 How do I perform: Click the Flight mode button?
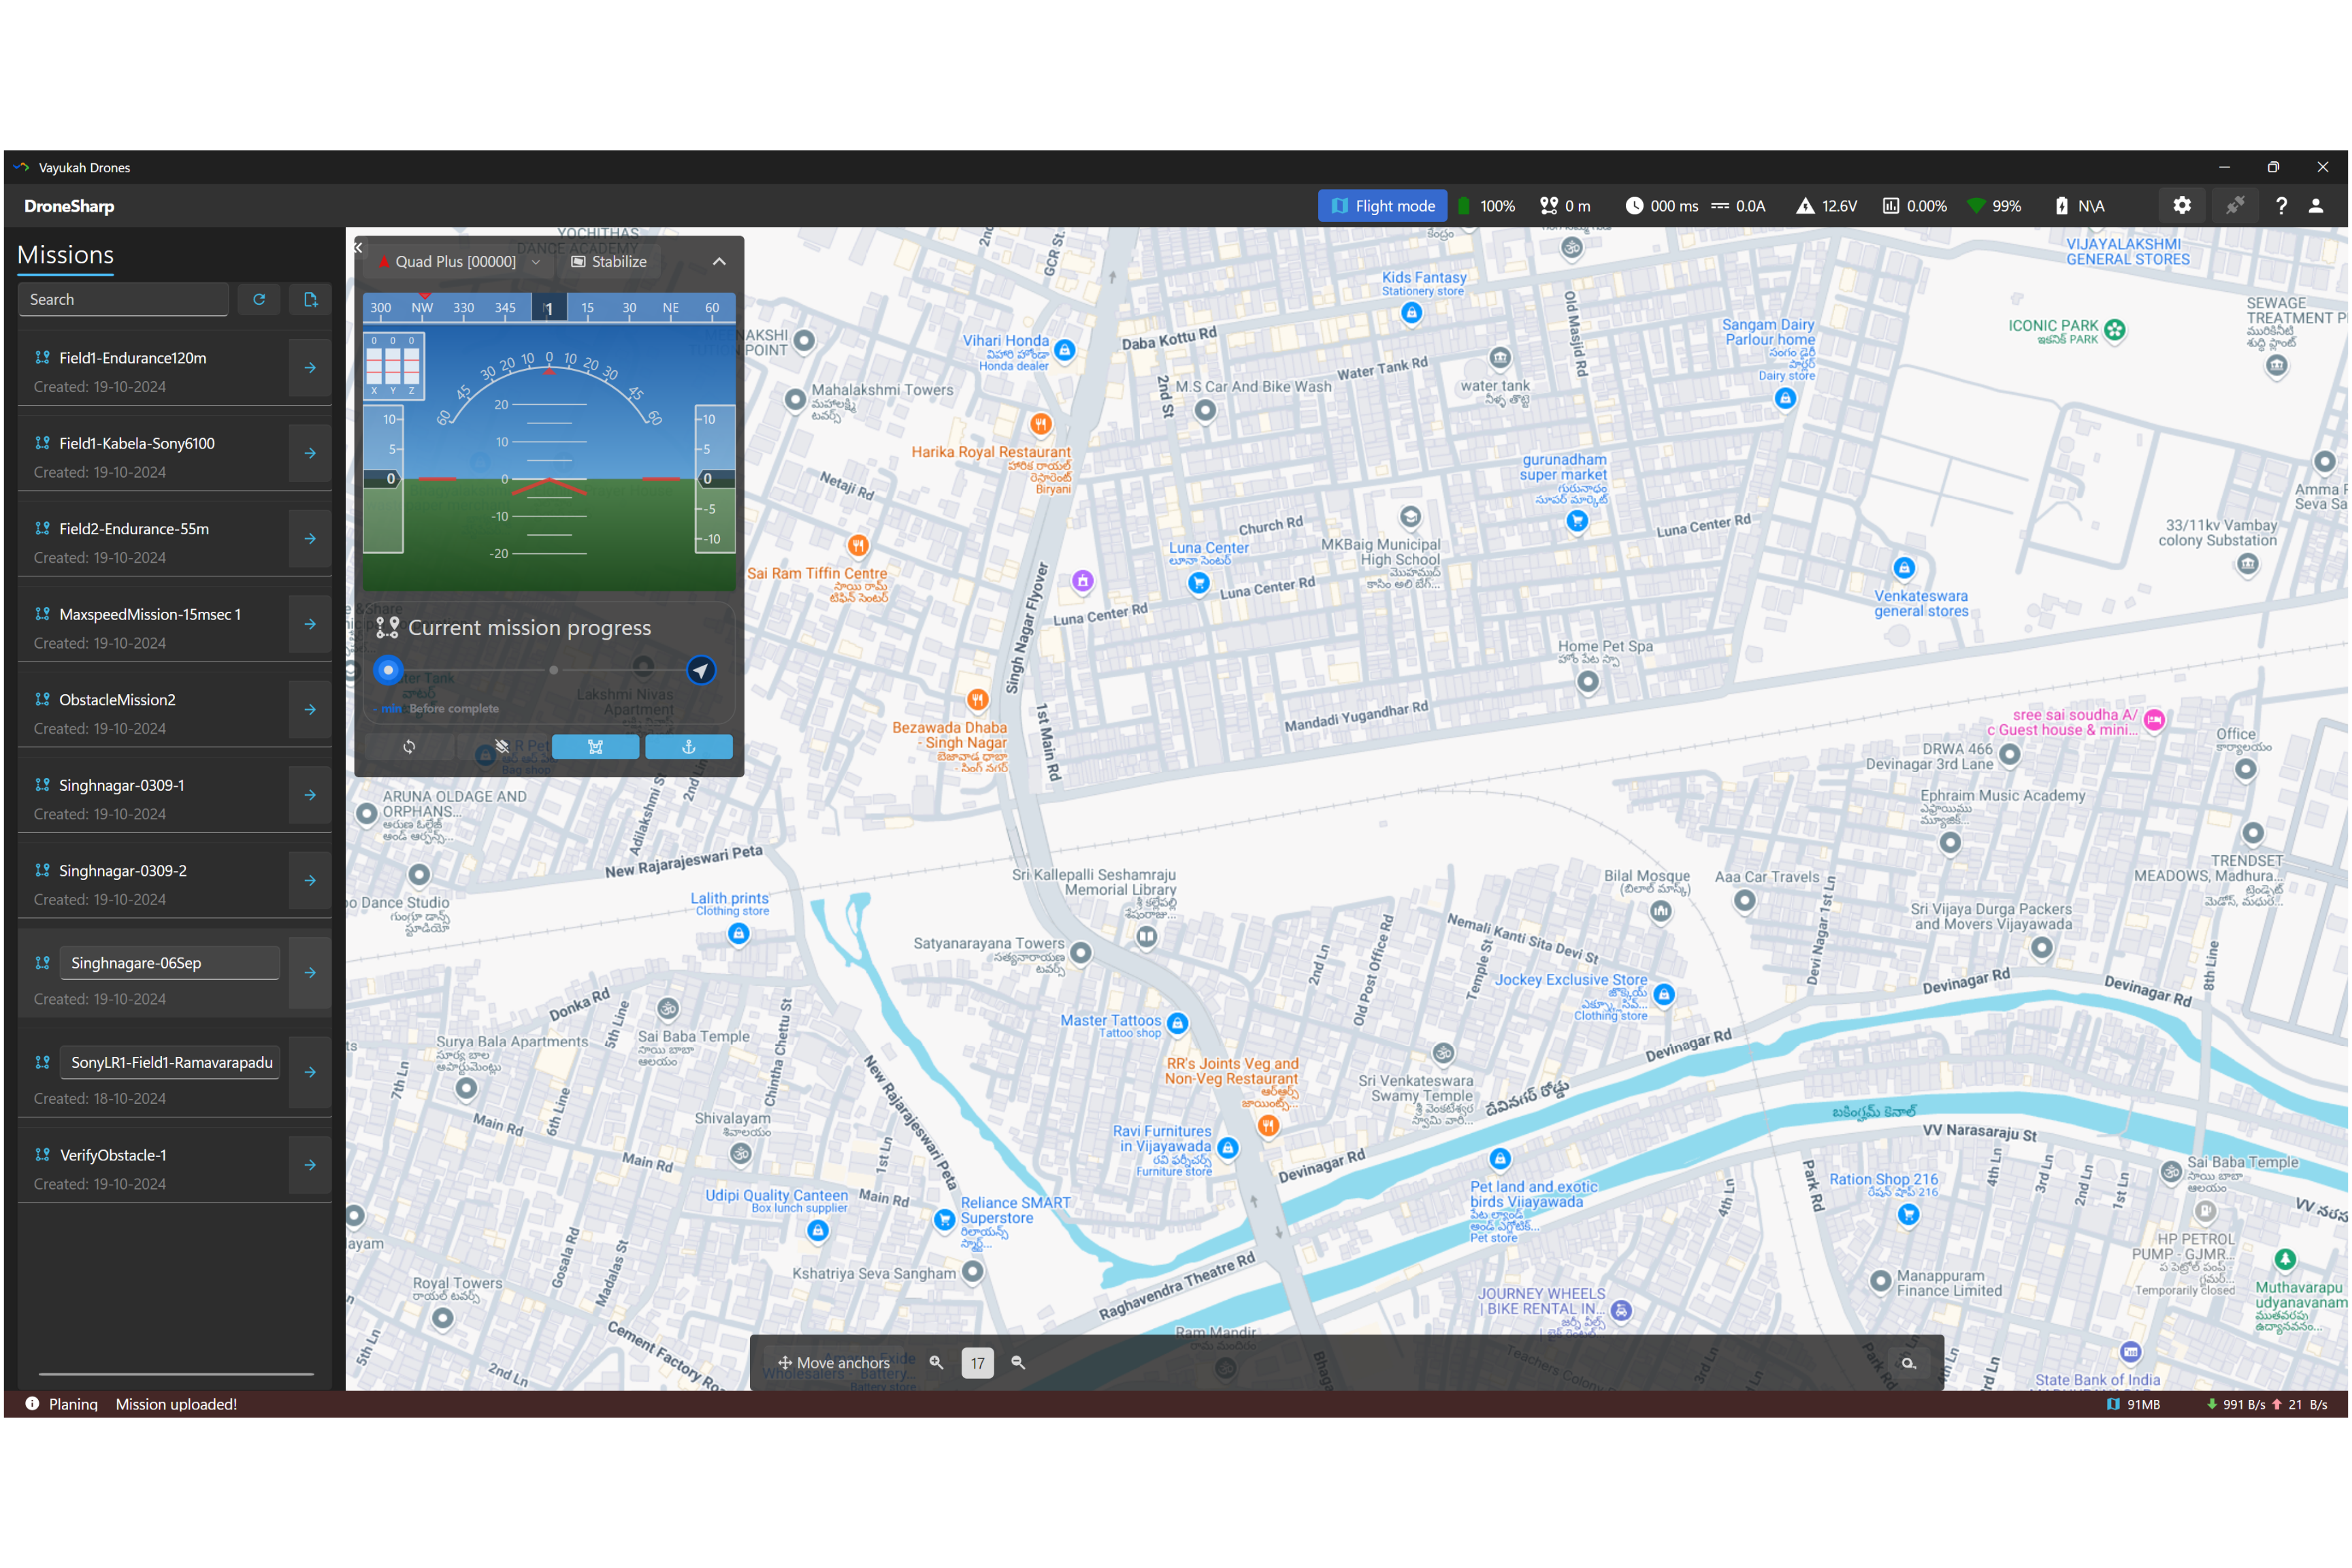pyautogui.click(x=1382, y=206)
